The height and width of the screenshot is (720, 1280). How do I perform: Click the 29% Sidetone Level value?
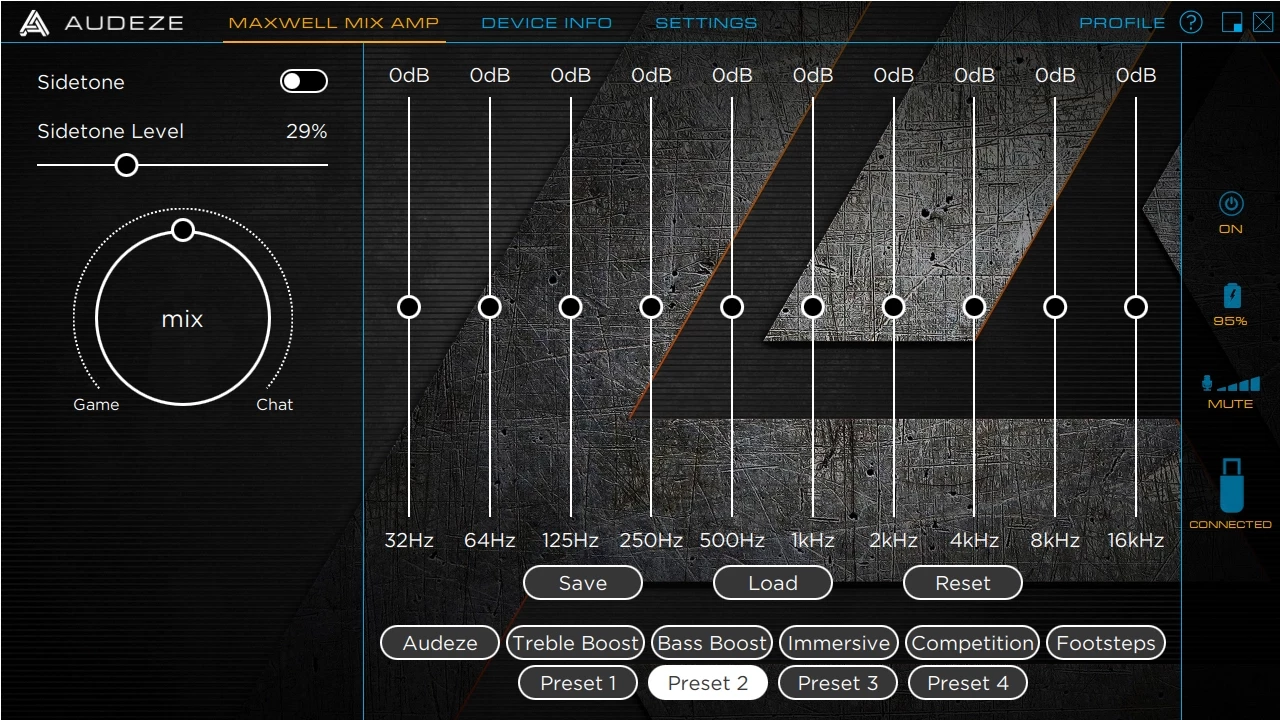coord(307,131)
